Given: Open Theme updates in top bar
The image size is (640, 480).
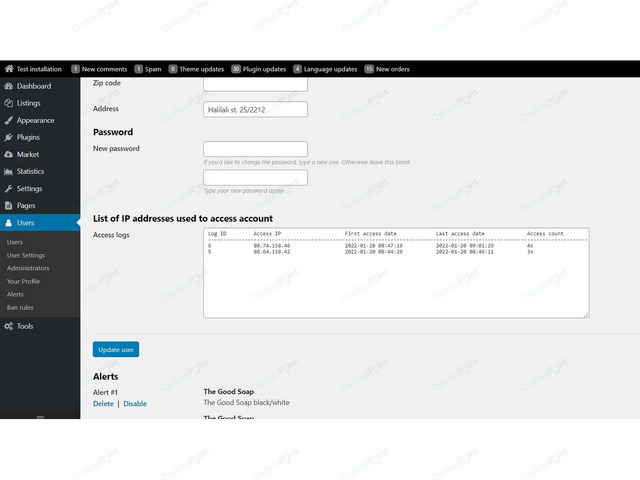Looking at the screenshot, I should (202, 69).
